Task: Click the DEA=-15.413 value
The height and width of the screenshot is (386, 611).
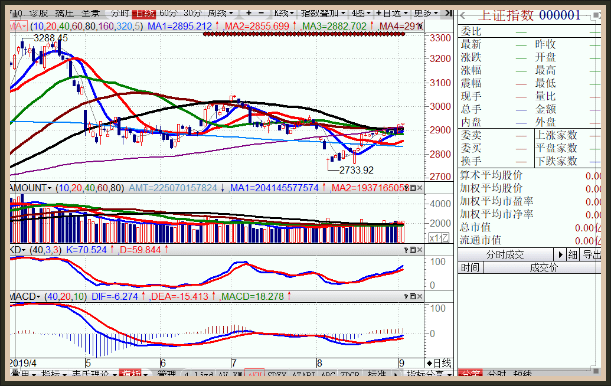Action: click(180, 297)
